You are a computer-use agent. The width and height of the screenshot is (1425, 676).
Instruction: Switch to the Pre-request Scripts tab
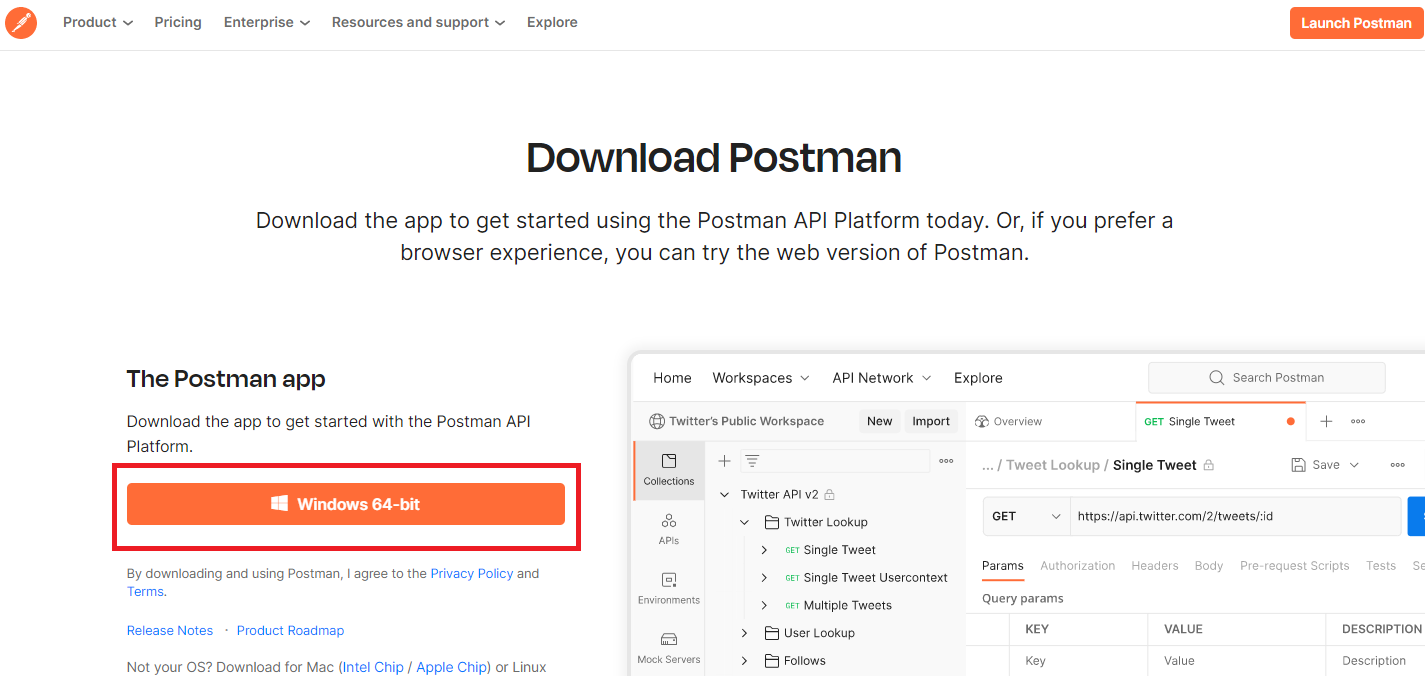1294,566
